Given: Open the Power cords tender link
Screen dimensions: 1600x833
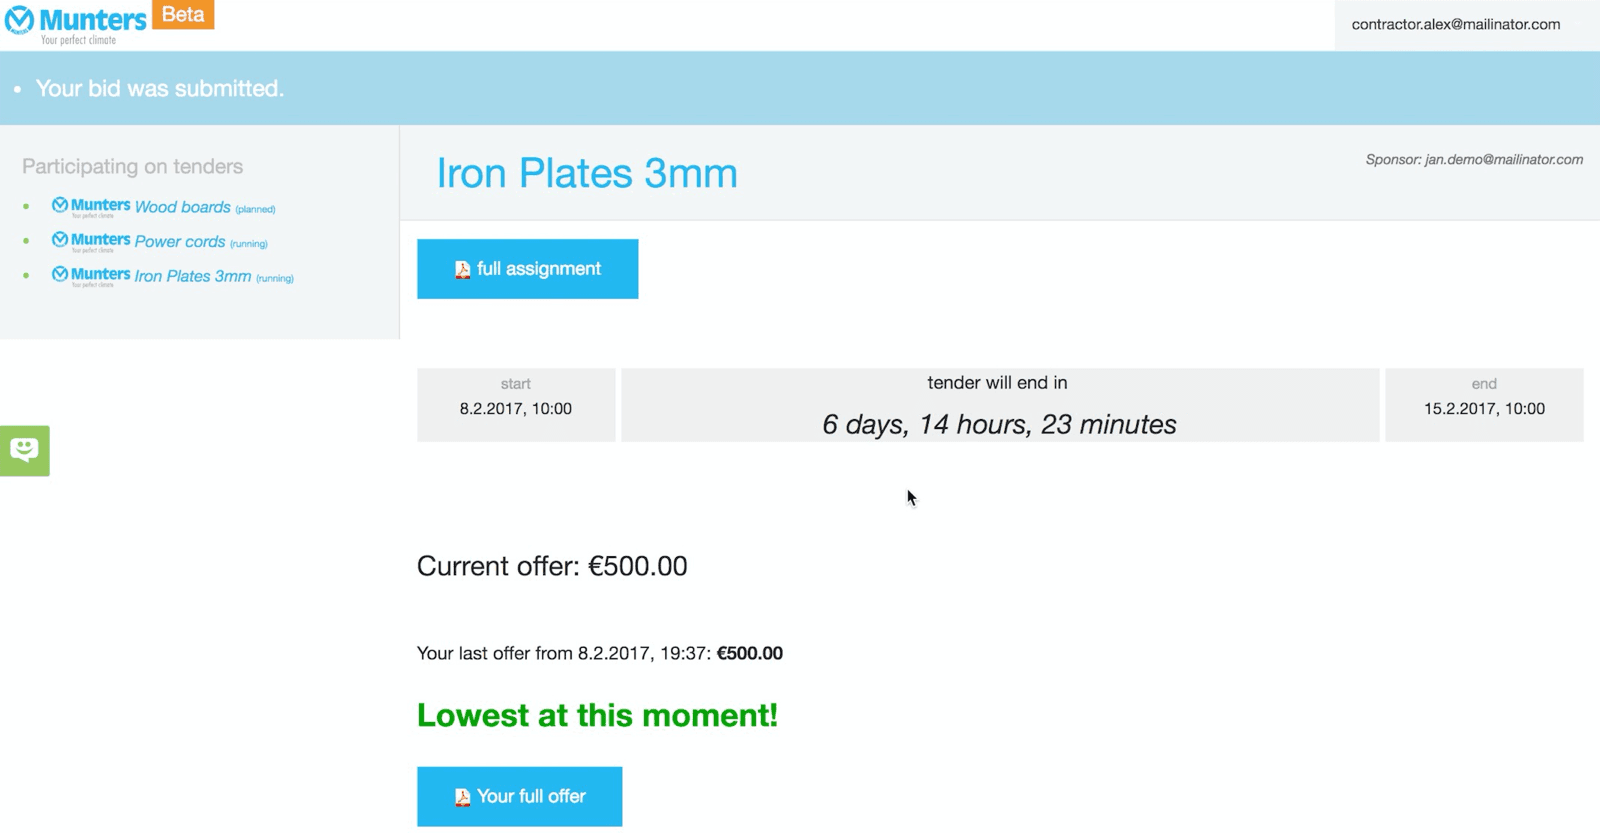Looking at the screenshot, I should 180,242.
